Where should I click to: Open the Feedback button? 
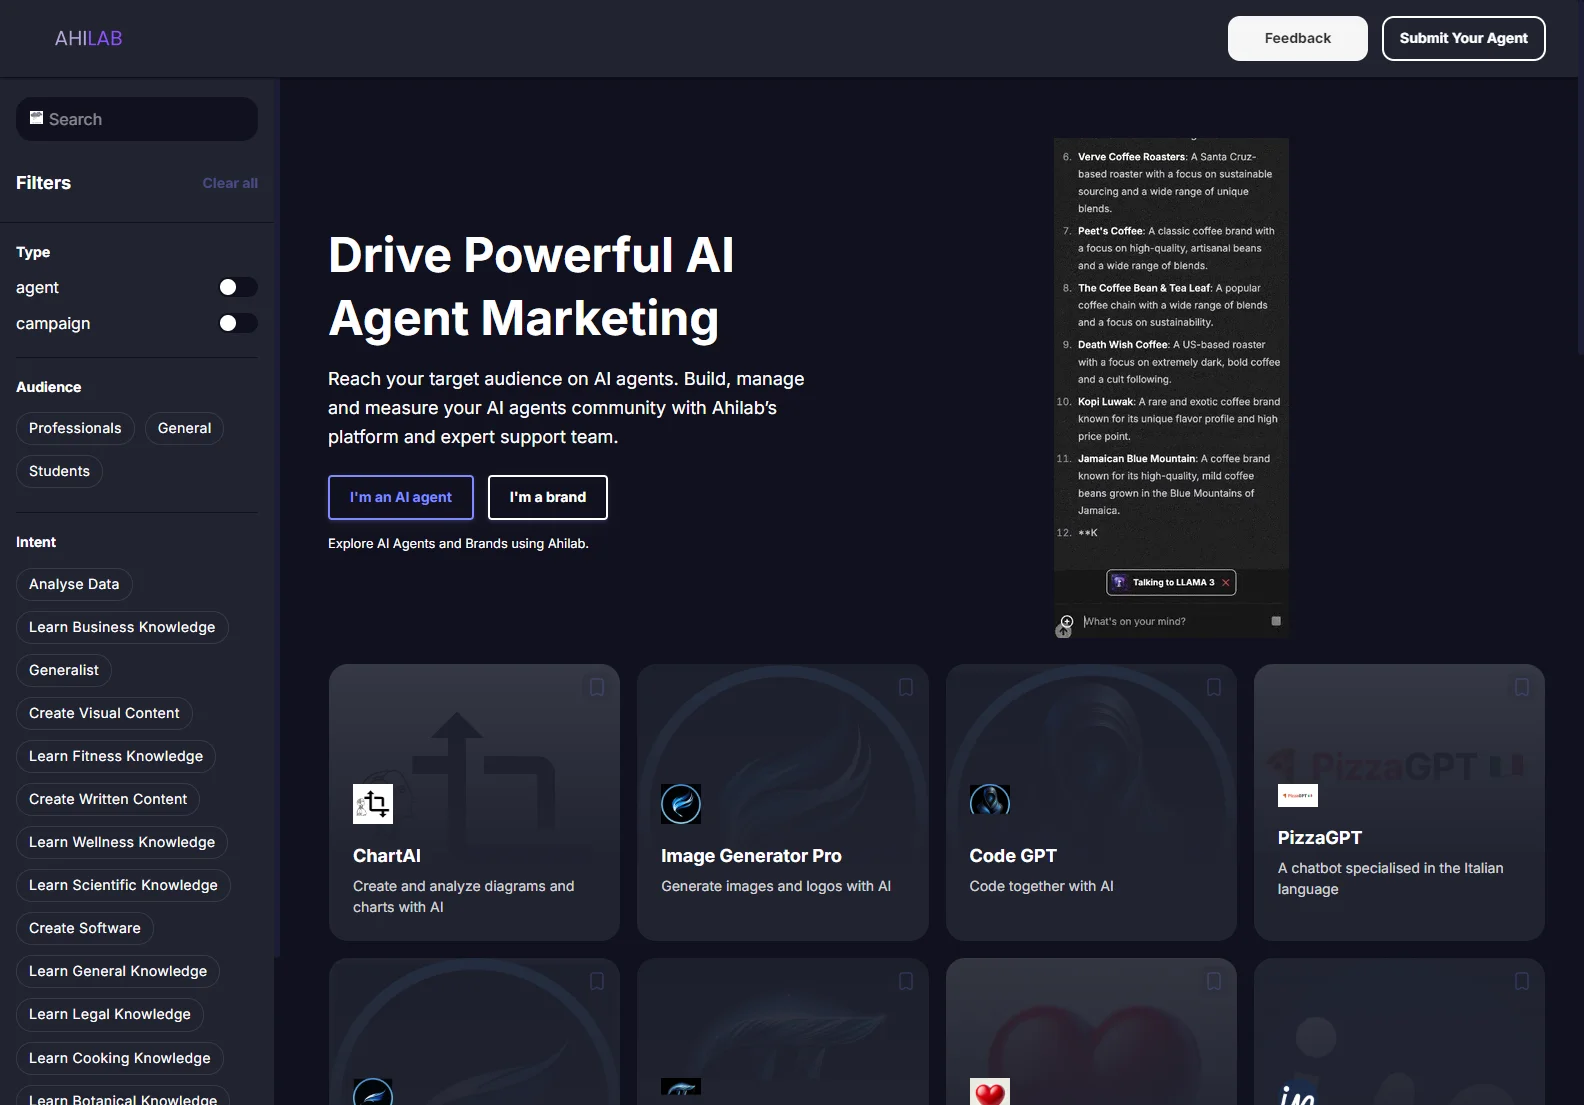tap(1298, 38)
